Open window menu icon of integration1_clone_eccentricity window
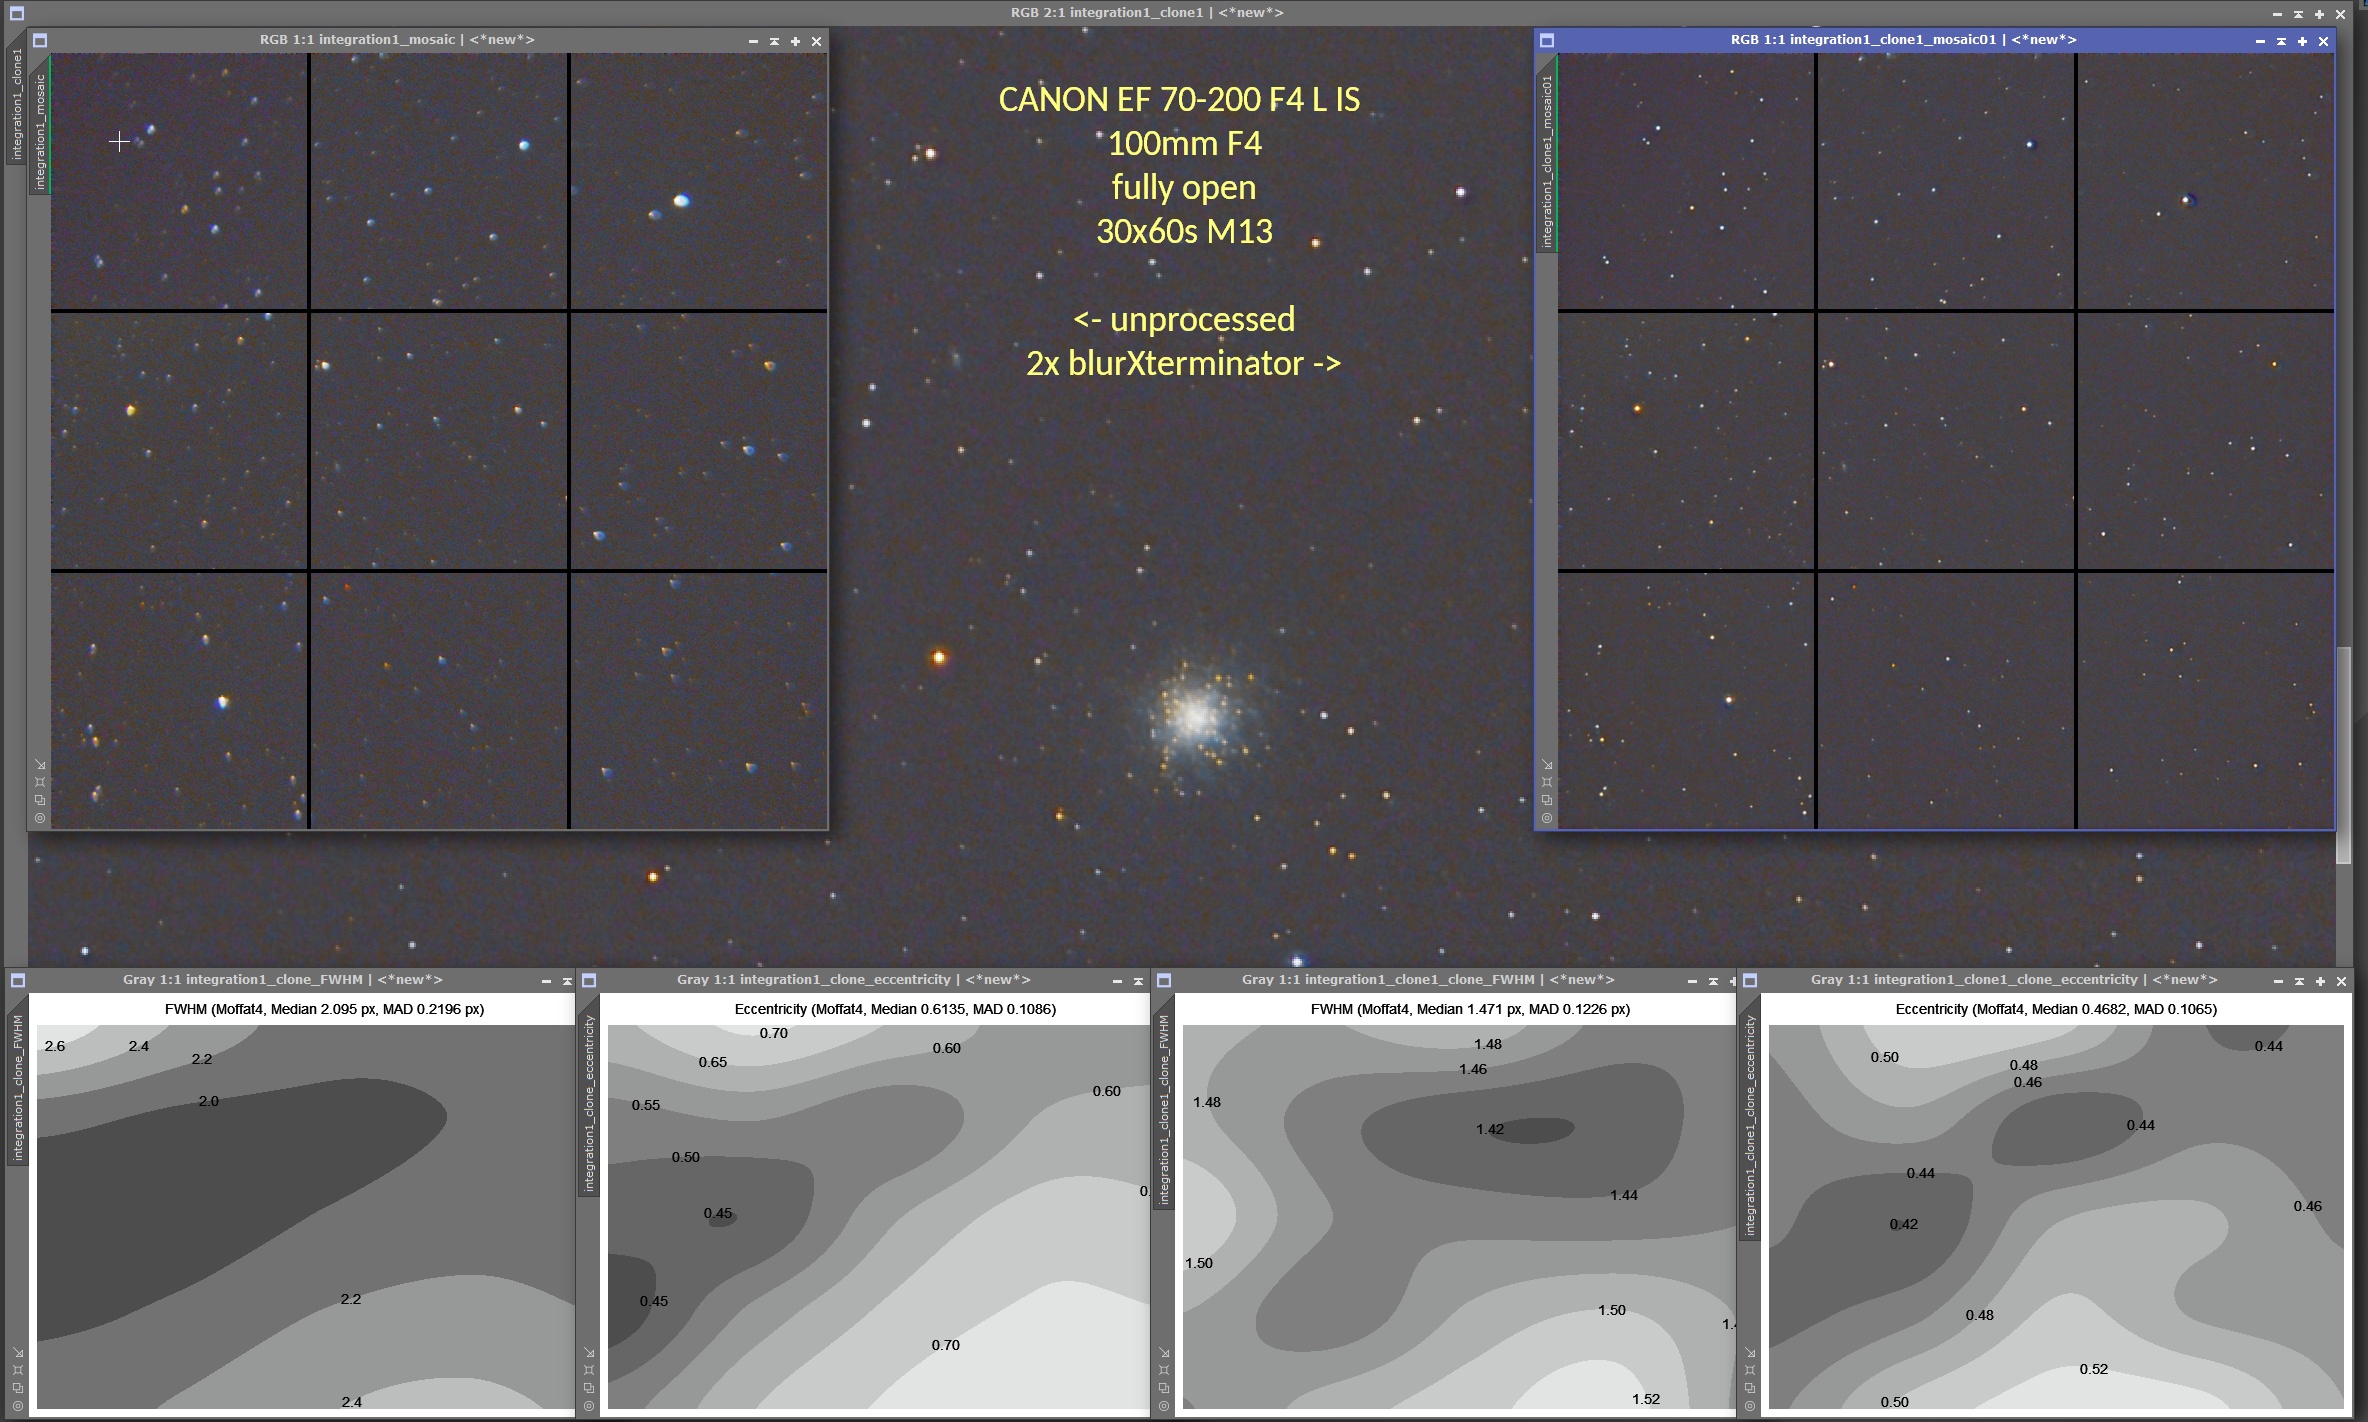The height and width of the screenshot is (1422, 2368). coord(589,980)
